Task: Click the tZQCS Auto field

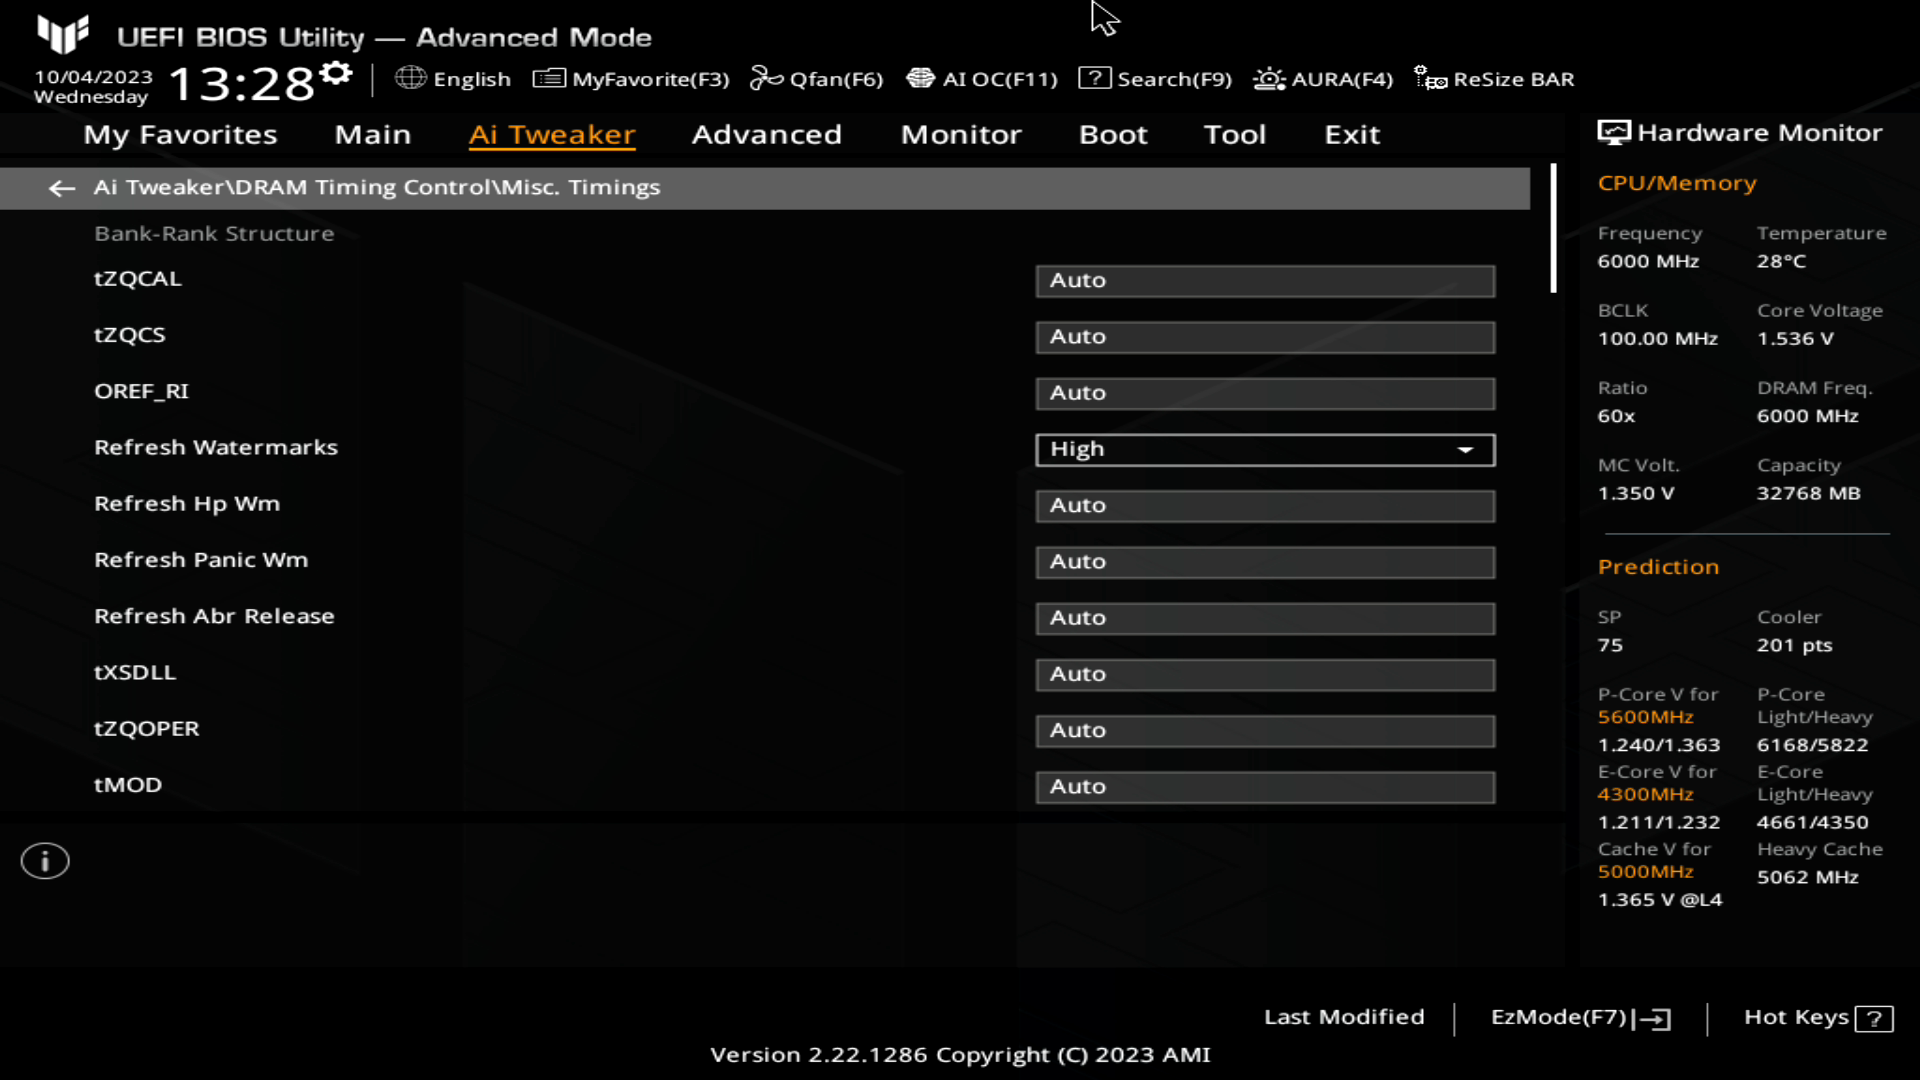Action: 1265,337
